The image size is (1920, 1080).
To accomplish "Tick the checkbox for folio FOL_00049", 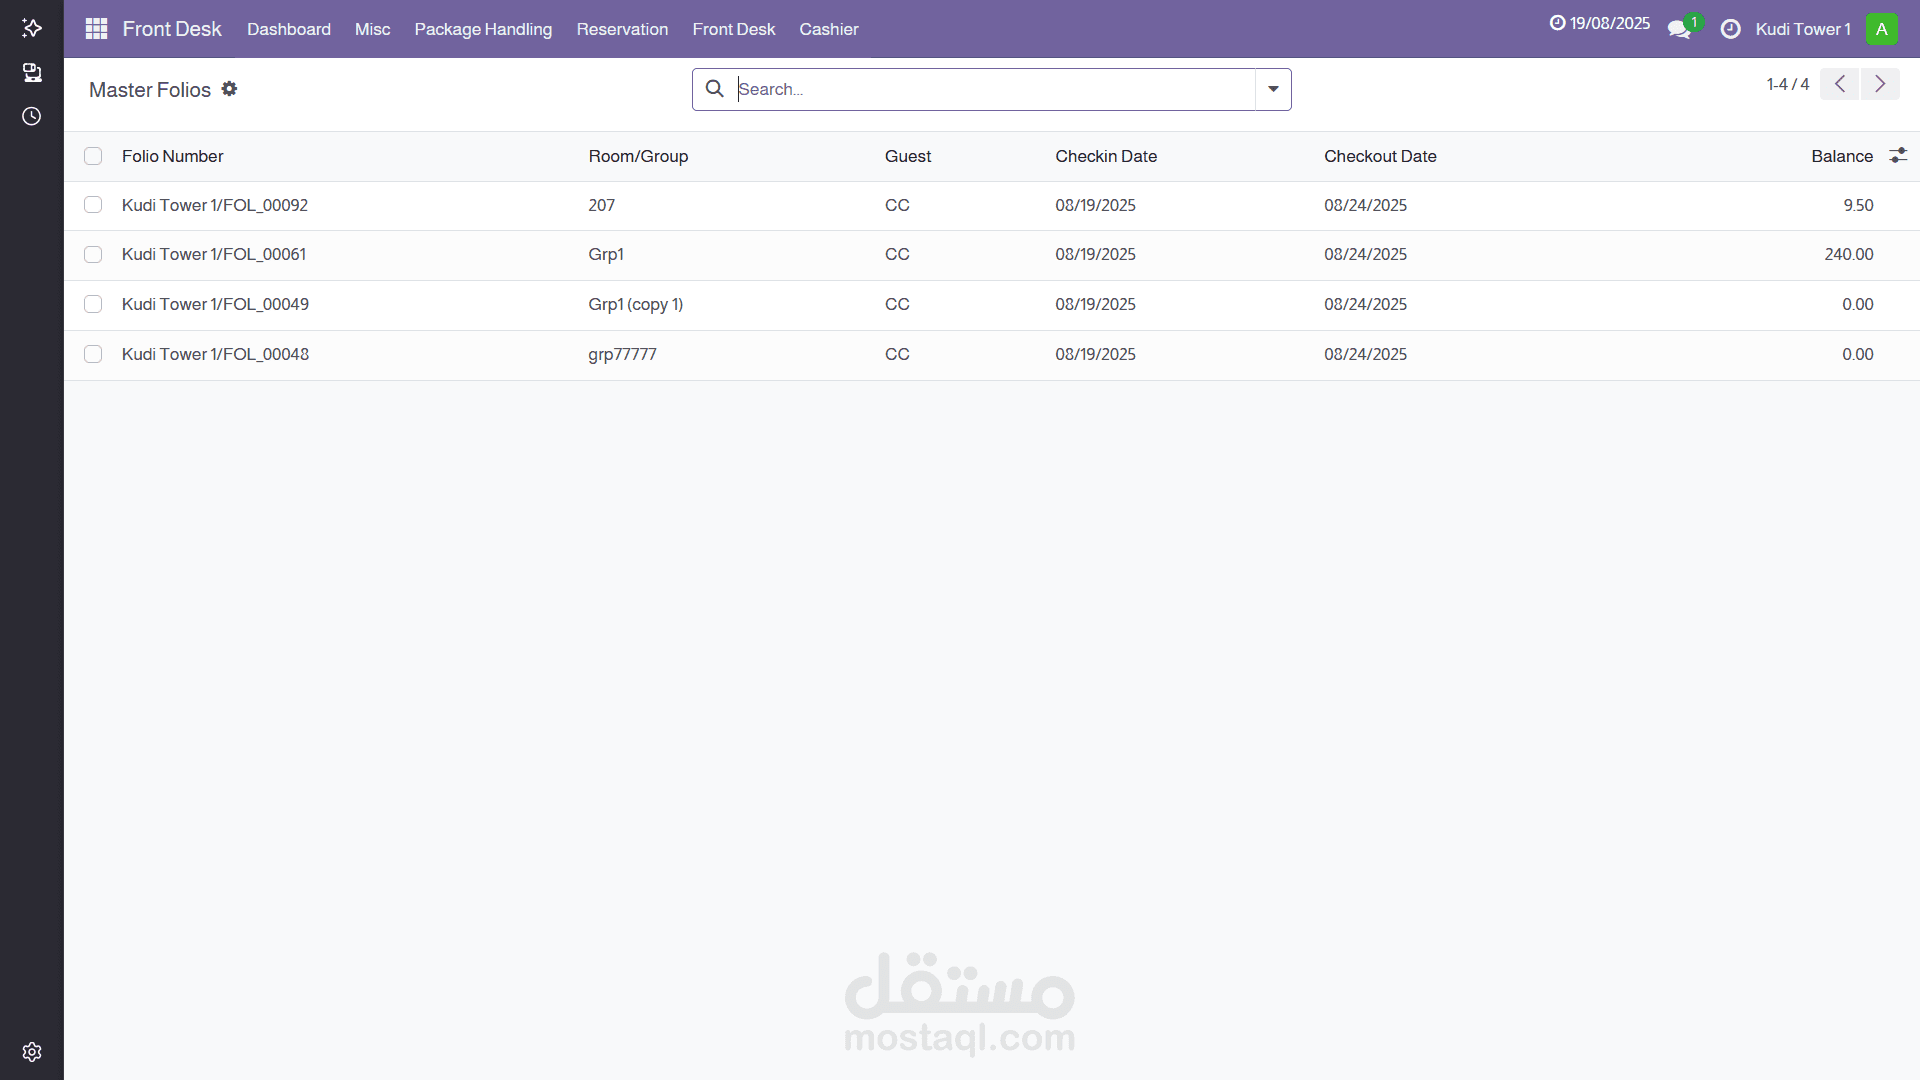I will click(x=93, y=304).
